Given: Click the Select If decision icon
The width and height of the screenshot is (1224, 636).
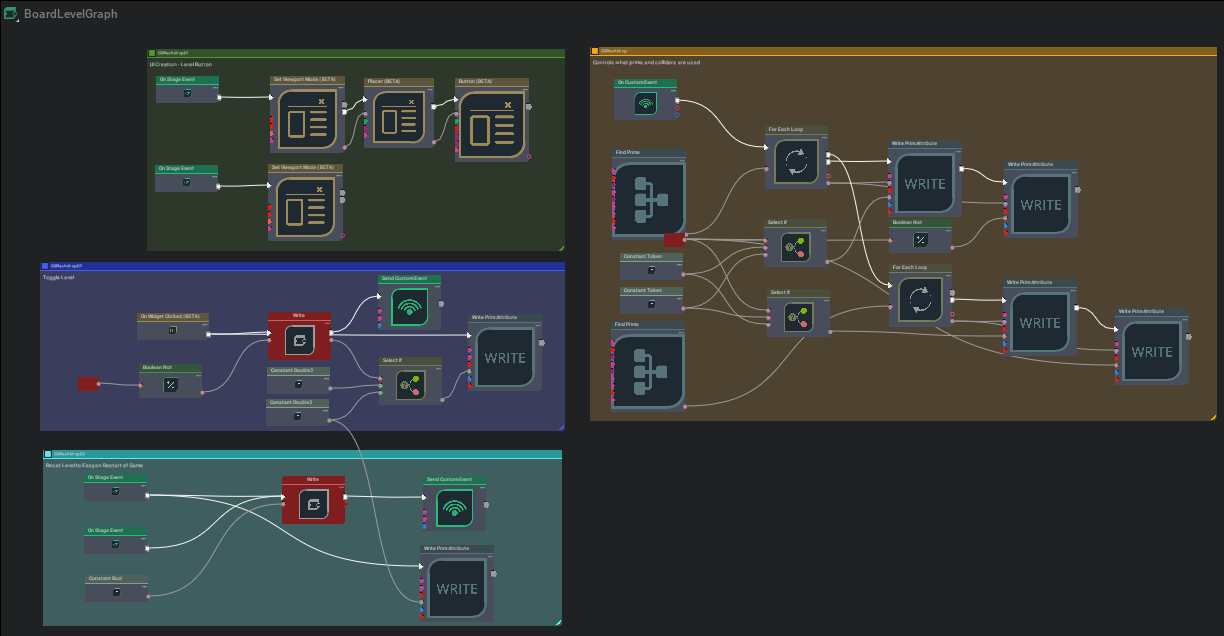Looking at the screenshot, I should [795, 246].
